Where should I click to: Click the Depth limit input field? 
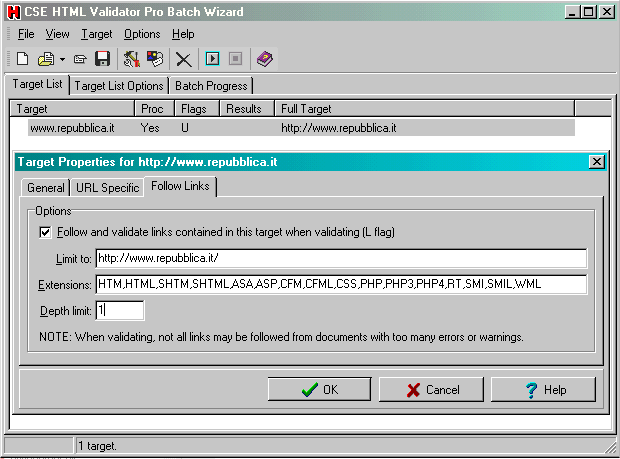tap(120, 311)
